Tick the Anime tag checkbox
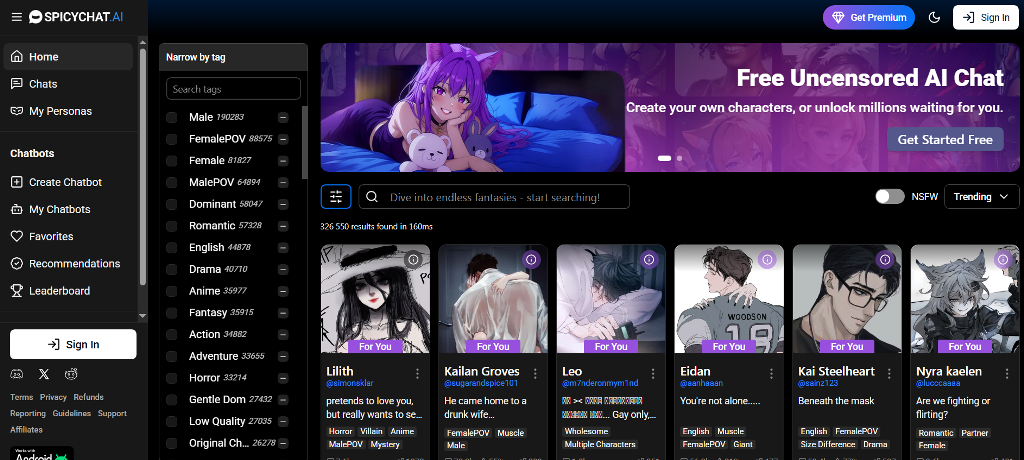This screenshot has width=1024, height=460. [172, 291]
